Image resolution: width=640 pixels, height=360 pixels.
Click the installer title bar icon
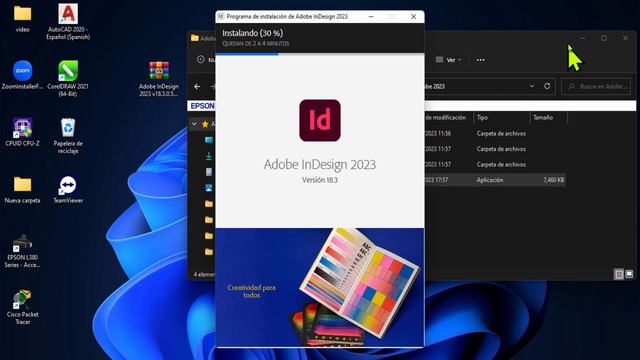pos(221,16)
